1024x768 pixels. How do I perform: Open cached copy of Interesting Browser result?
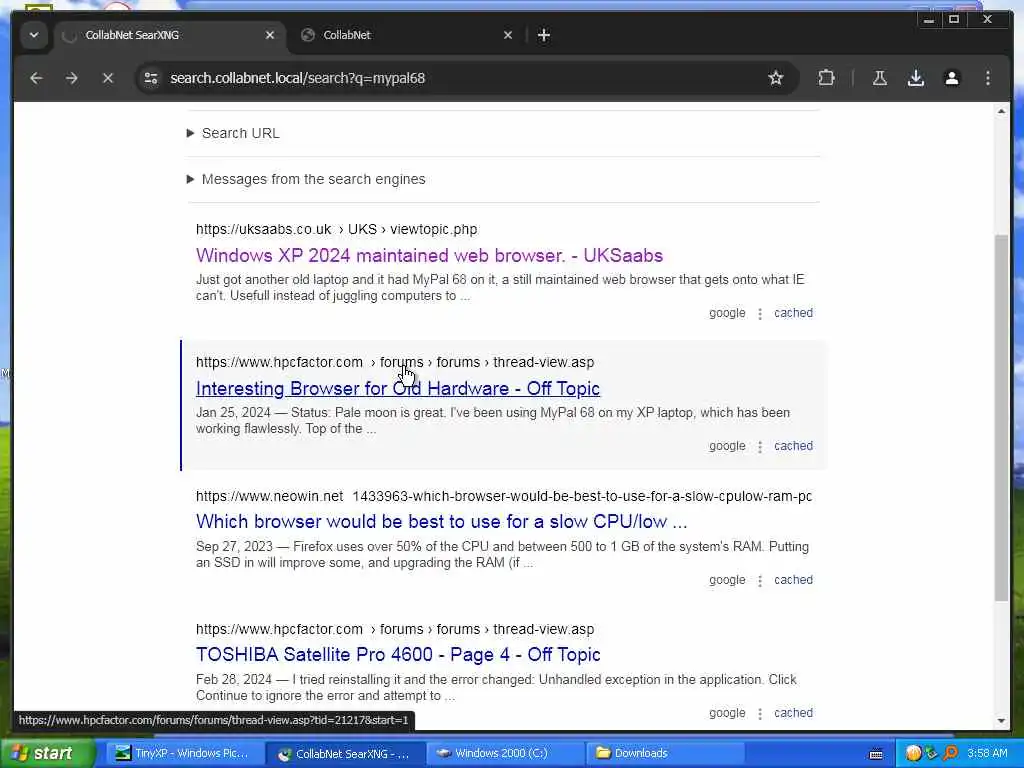(x=793, y=446)
